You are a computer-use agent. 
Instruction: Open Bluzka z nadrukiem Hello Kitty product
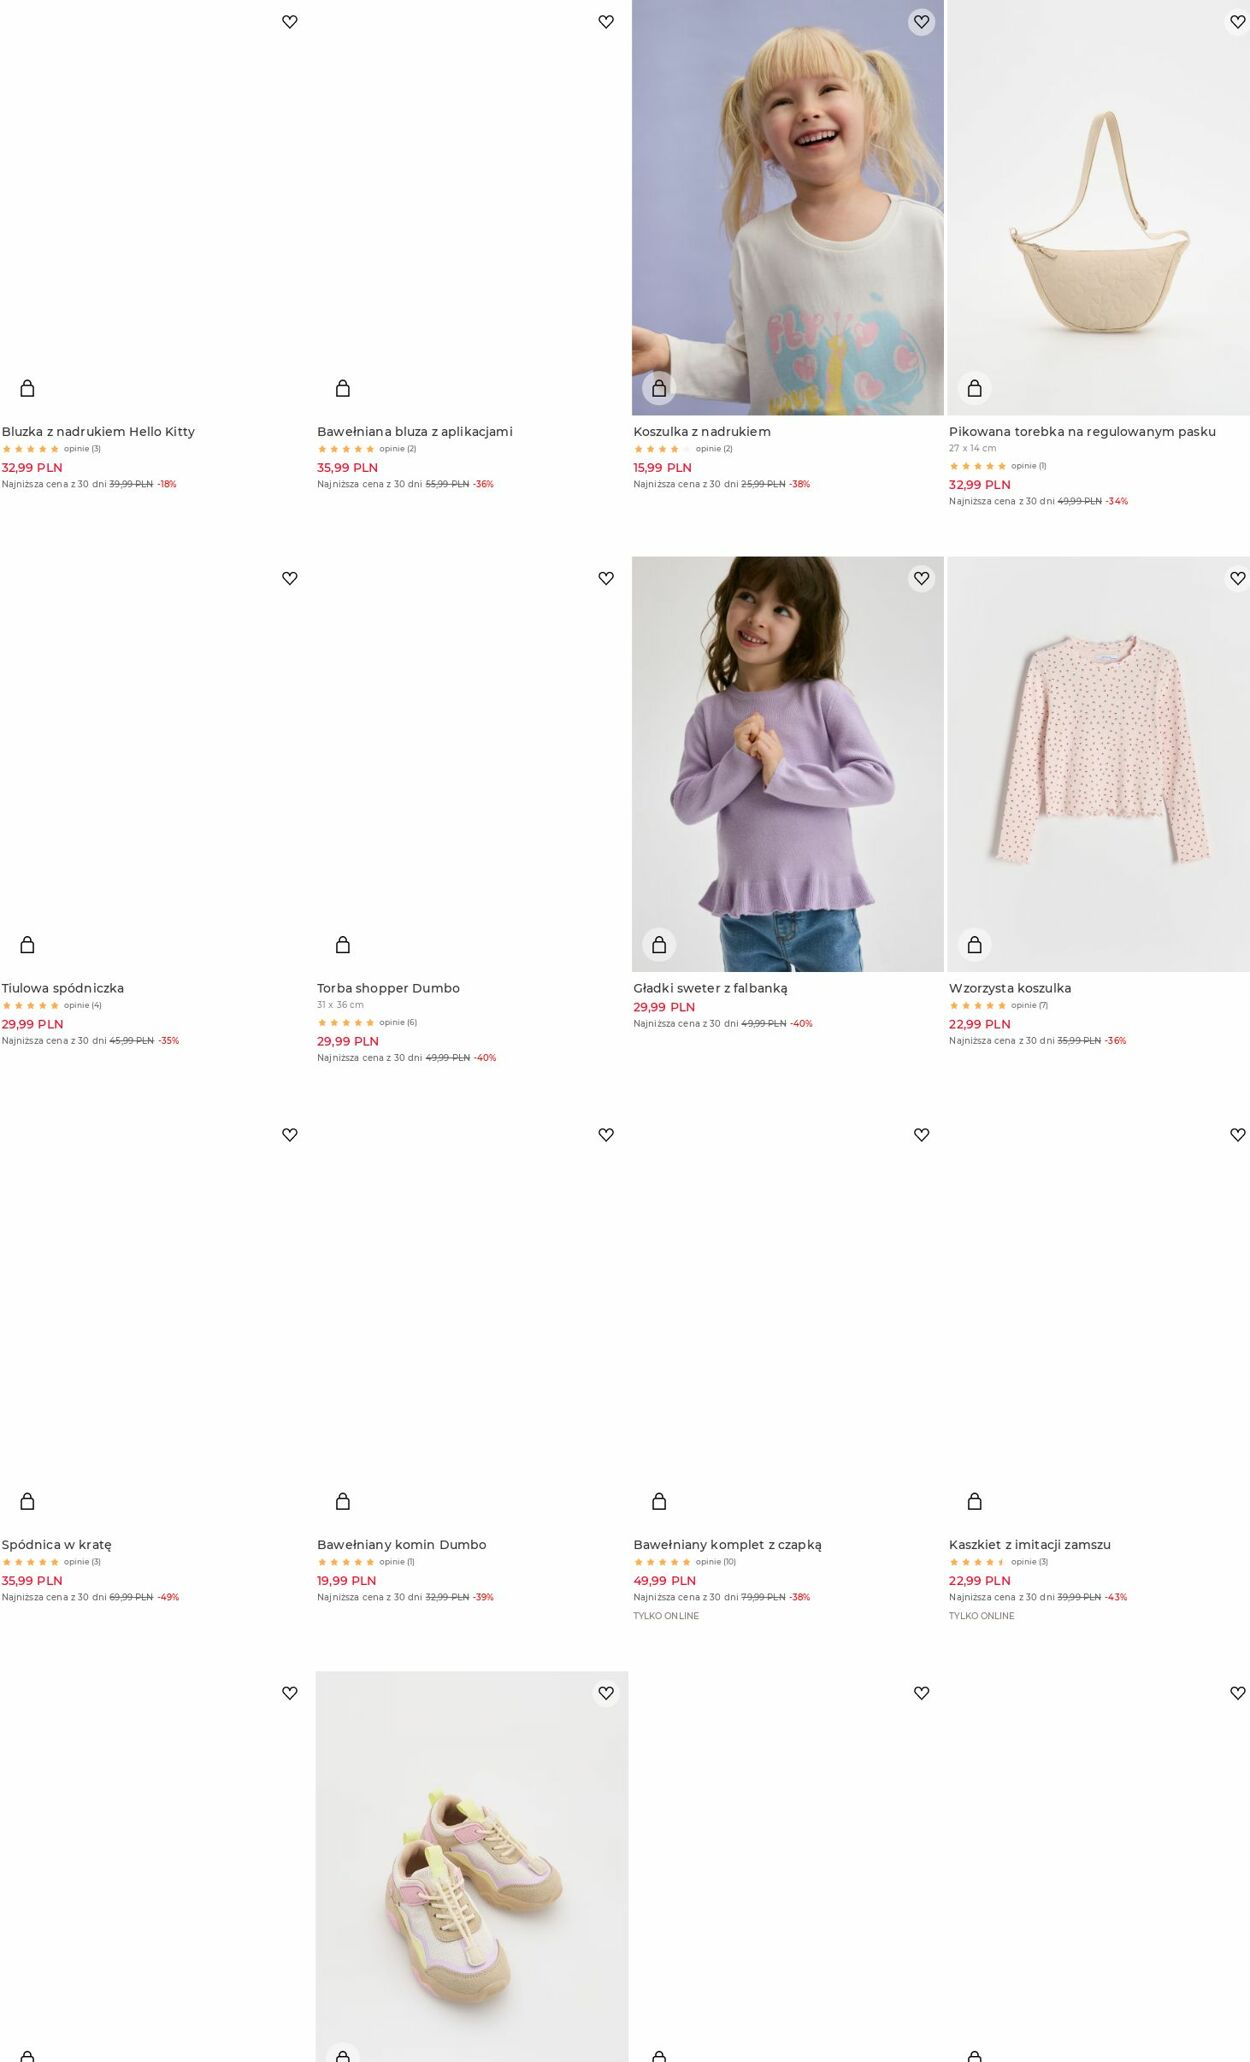98,432
